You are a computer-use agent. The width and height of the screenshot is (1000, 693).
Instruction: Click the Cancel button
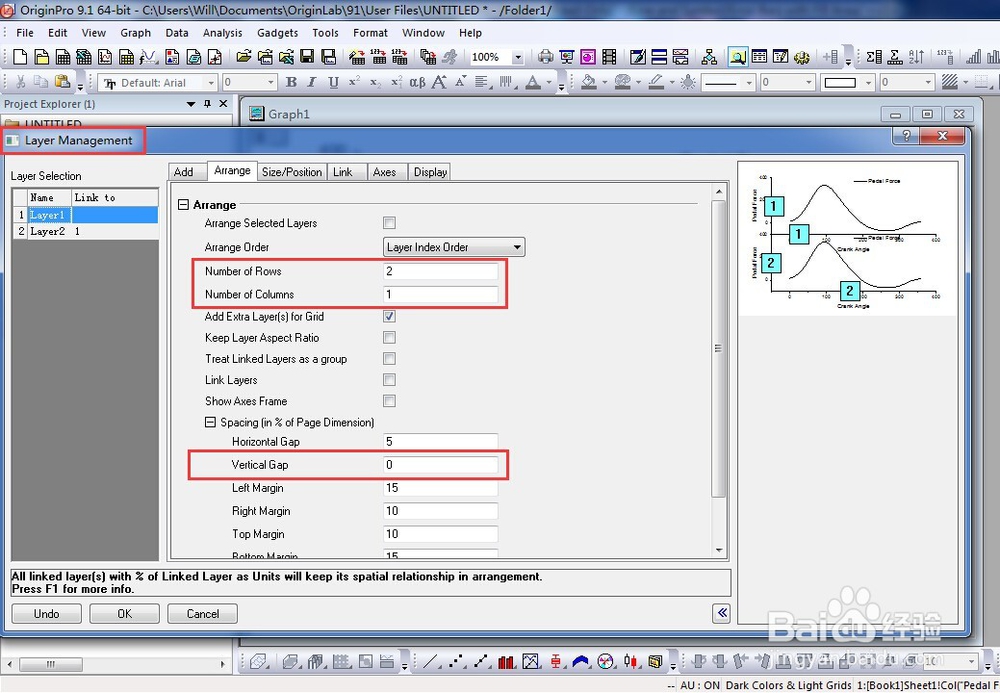coord(203,613)
